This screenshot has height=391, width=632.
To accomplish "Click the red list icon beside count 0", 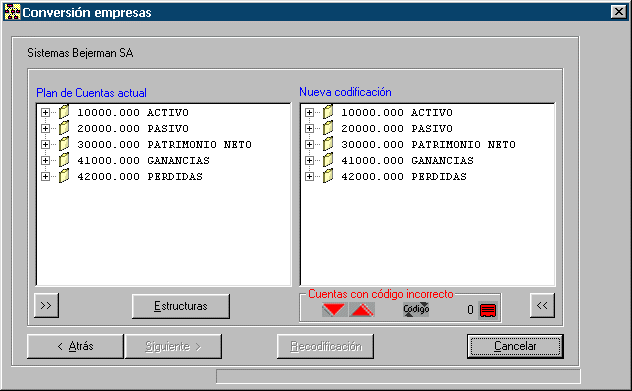I will click(488, 310).
